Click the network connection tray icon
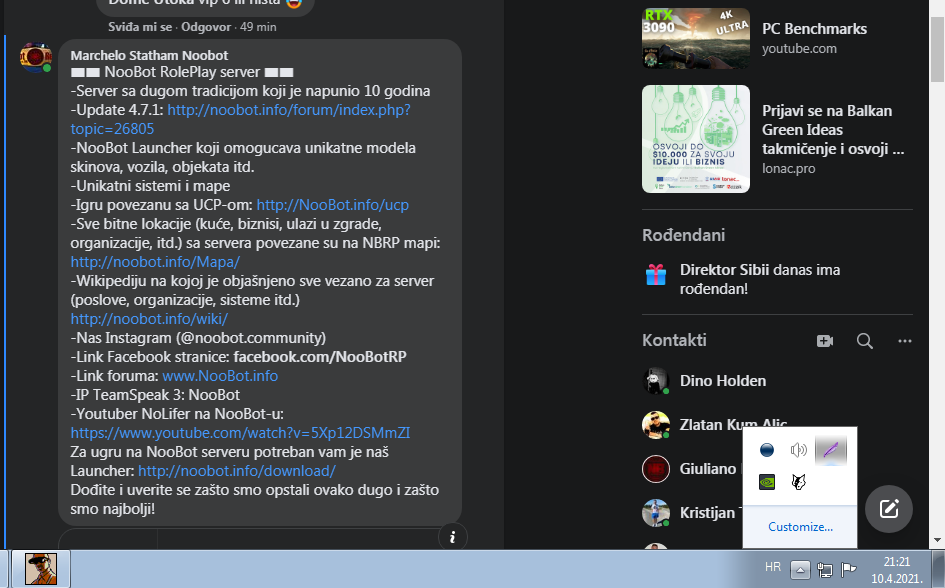 pos(824,569)
